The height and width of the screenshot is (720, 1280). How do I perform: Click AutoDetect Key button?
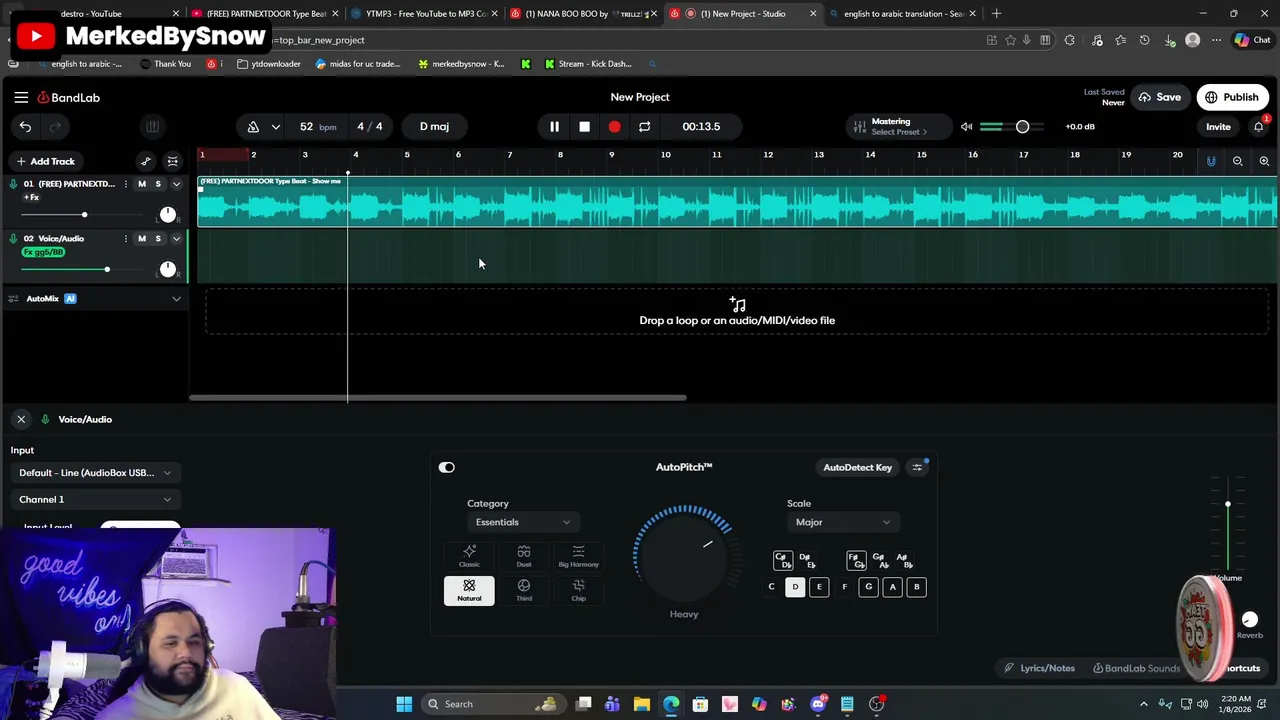[x=857, y=467]
